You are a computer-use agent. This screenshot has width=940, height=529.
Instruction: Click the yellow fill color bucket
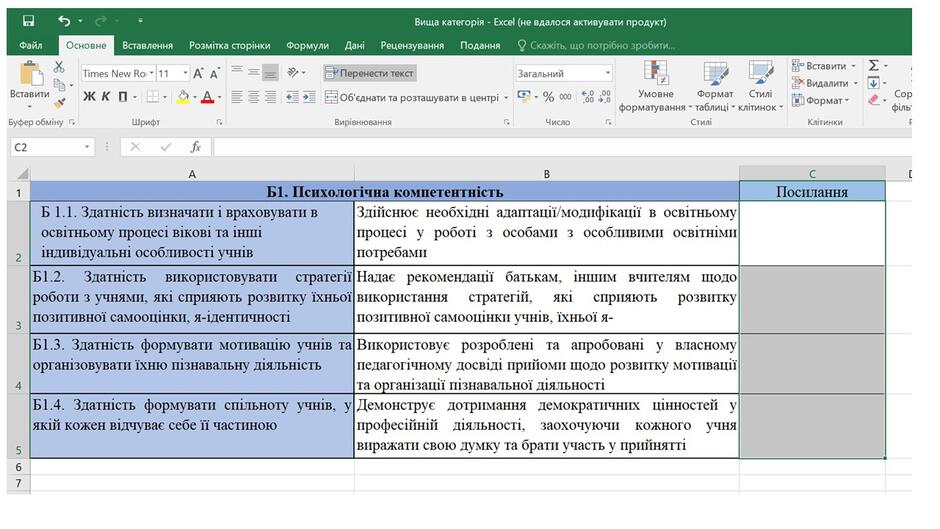[x=183, y=97]
